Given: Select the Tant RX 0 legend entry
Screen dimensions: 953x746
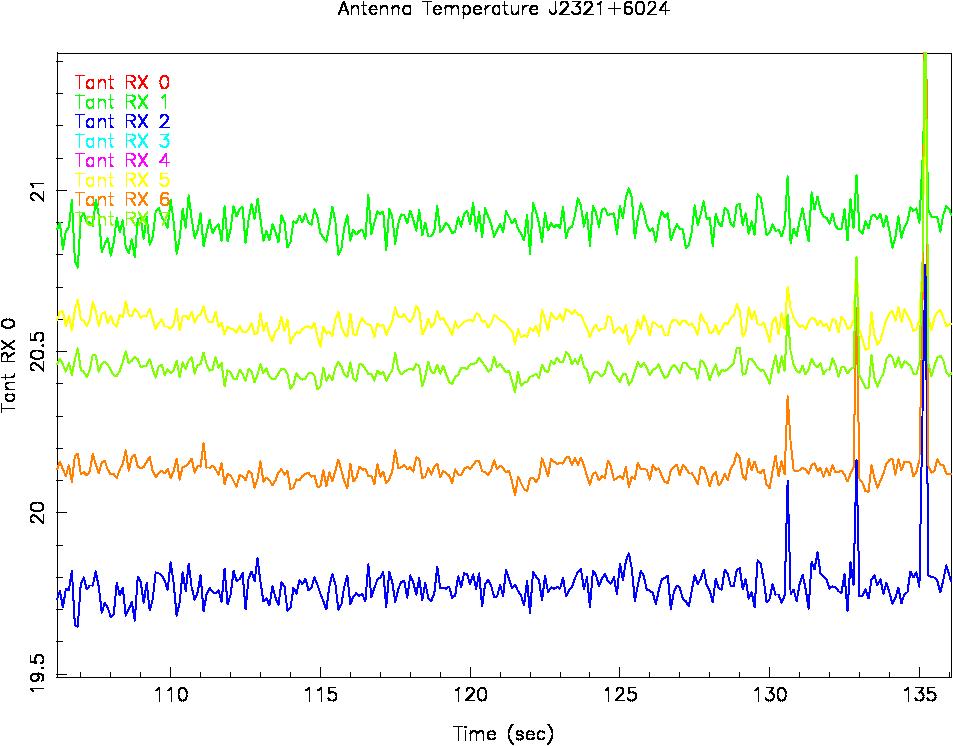Looking at the screenshot, I should 122,83.
